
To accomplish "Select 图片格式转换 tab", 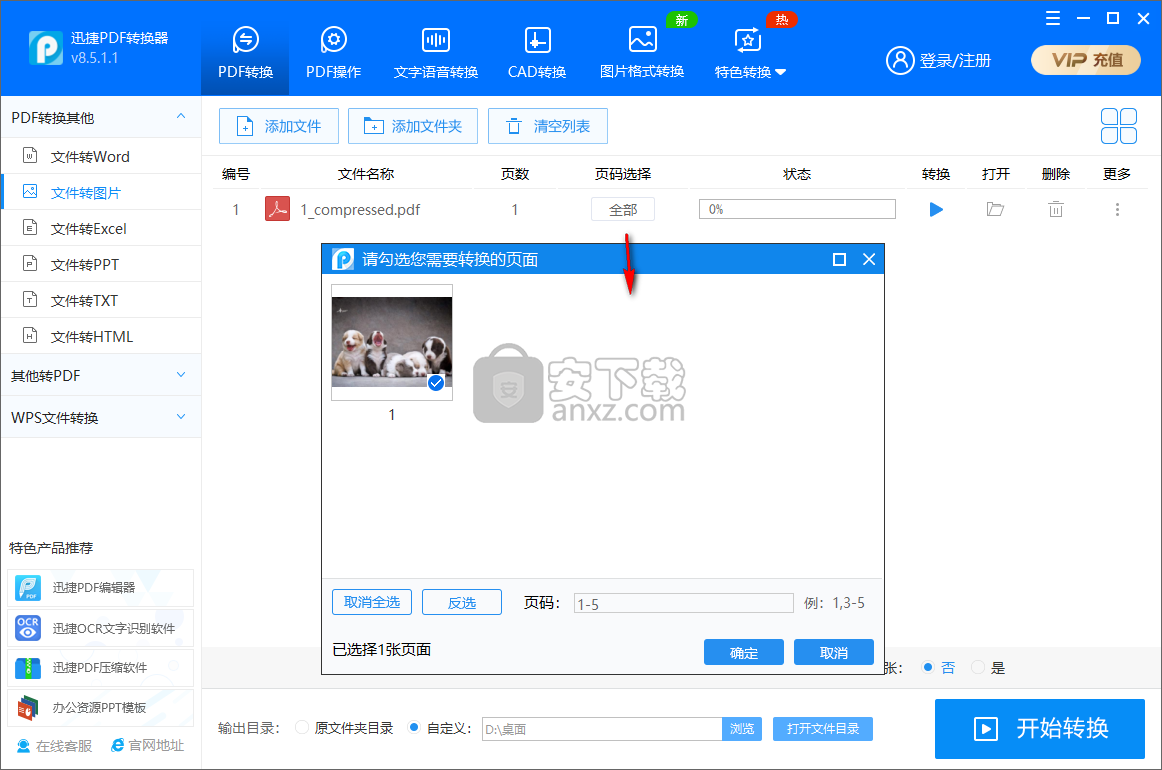I will tap(642, 52).
